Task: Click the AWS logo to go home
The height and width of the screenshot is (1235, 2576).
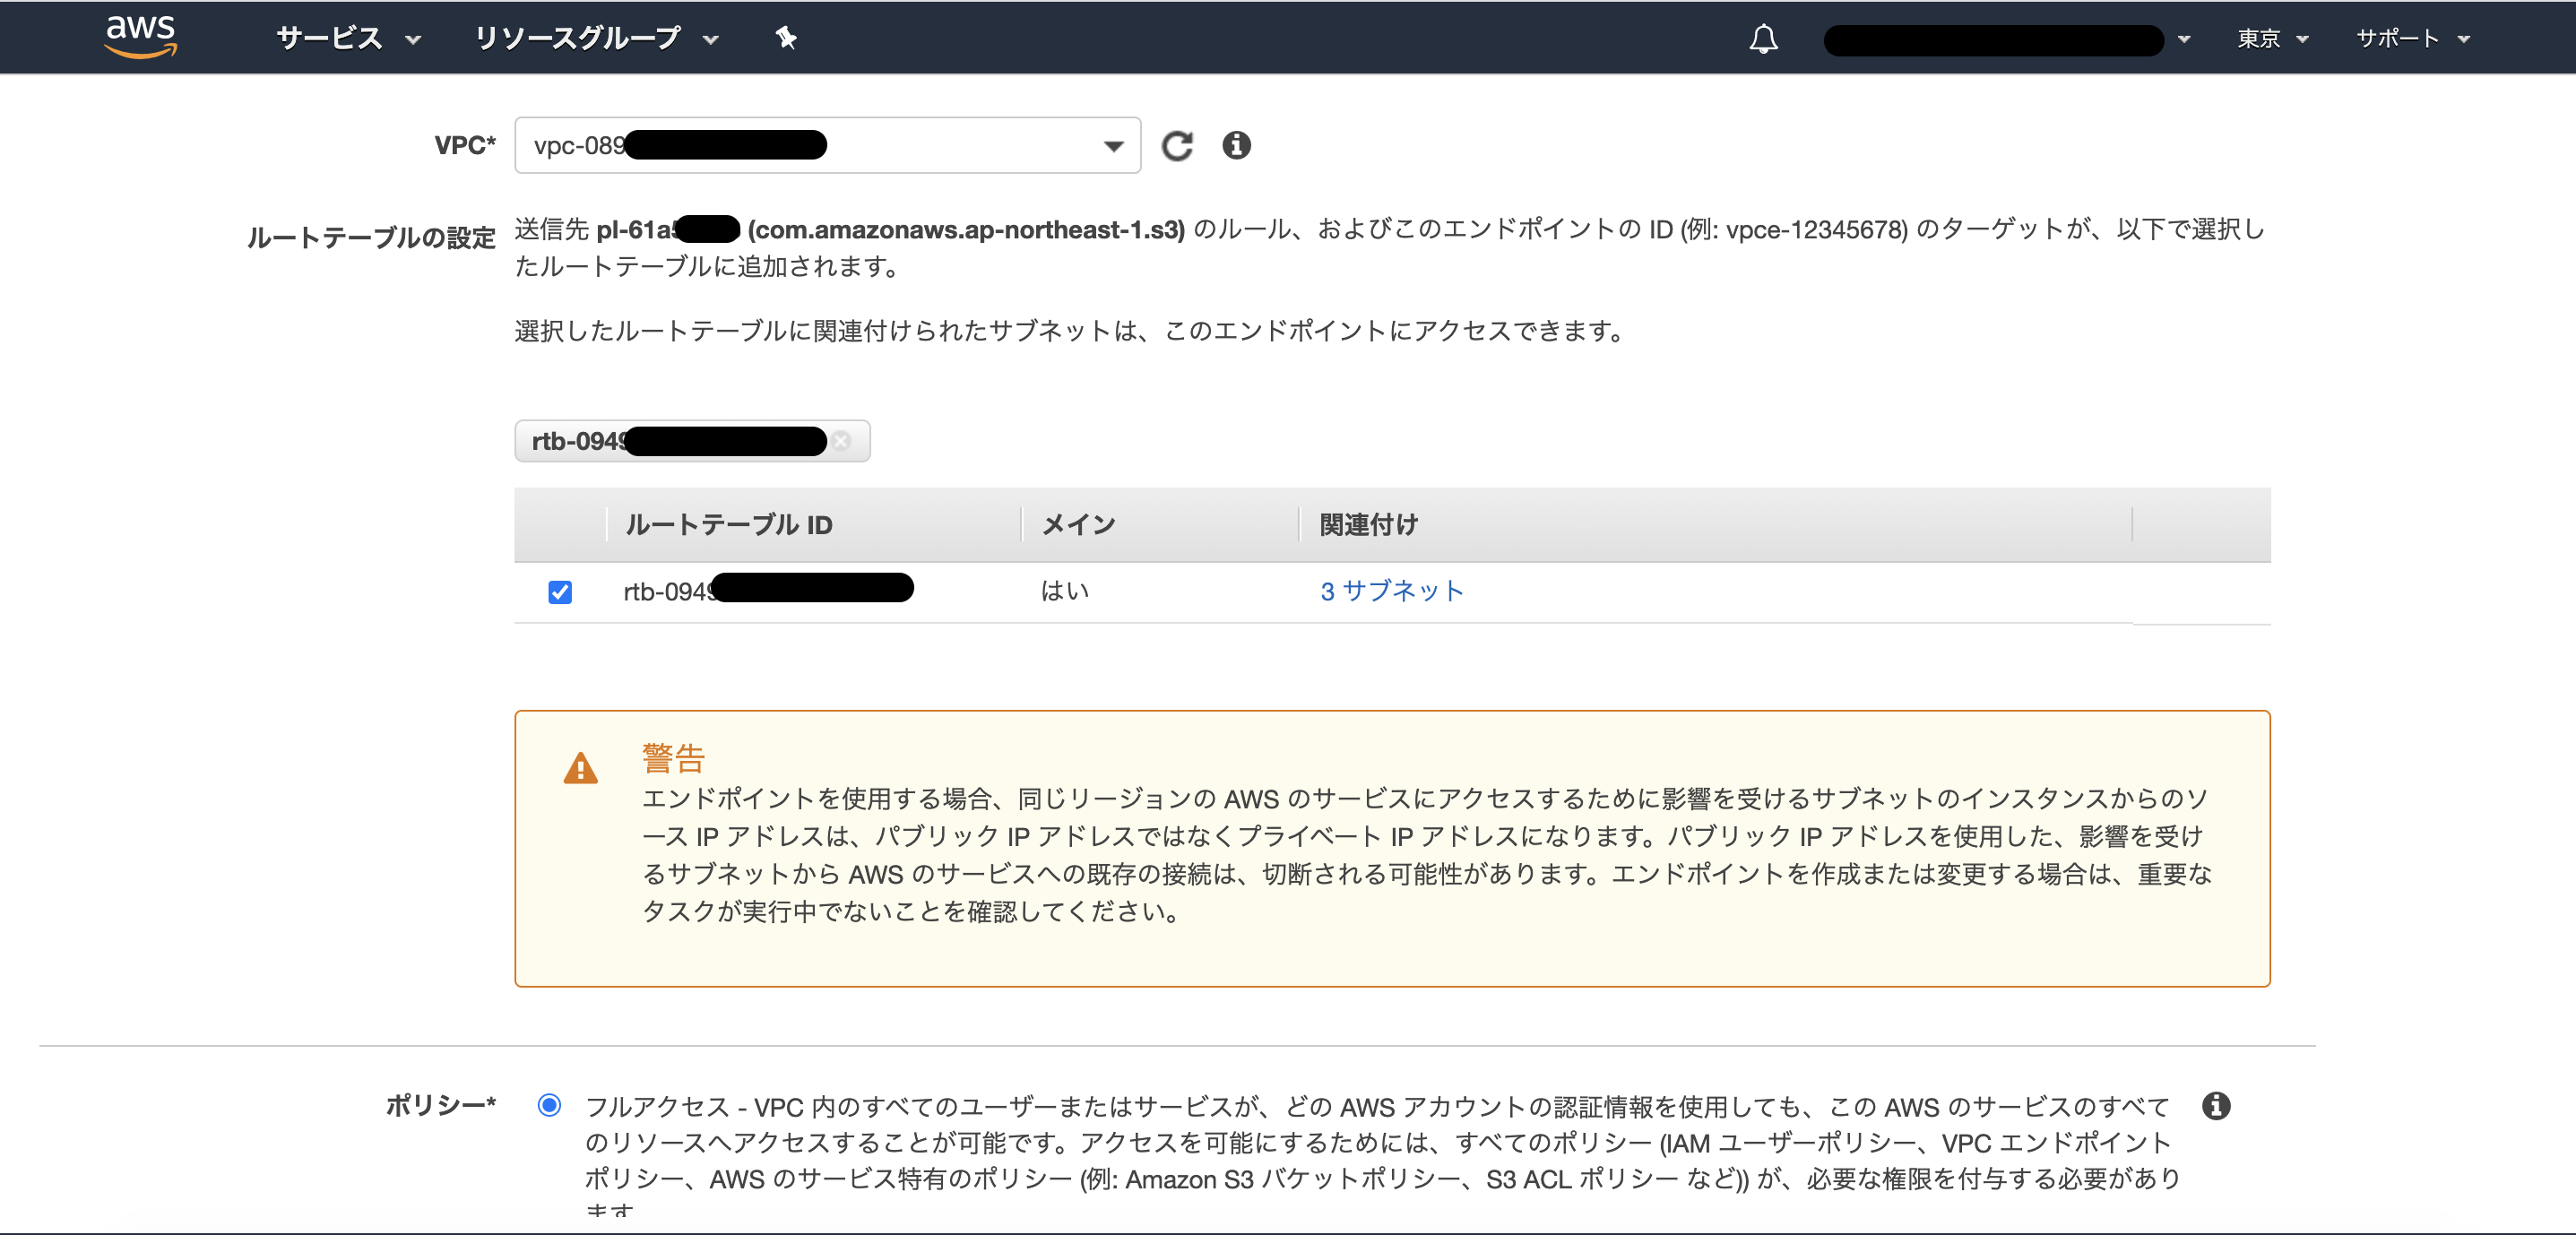Action: (140, 37)
